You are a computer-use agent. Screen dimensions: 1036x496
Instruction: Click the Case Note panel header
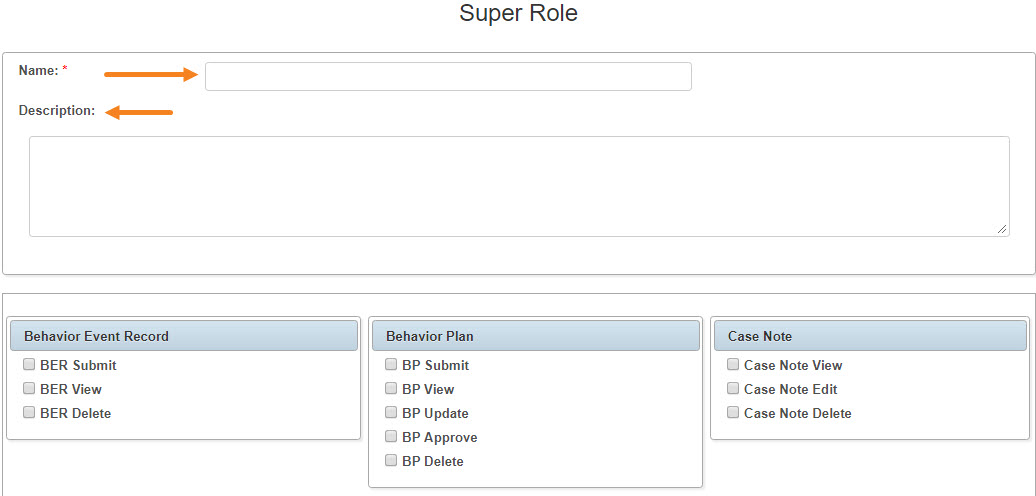point(870,336)
